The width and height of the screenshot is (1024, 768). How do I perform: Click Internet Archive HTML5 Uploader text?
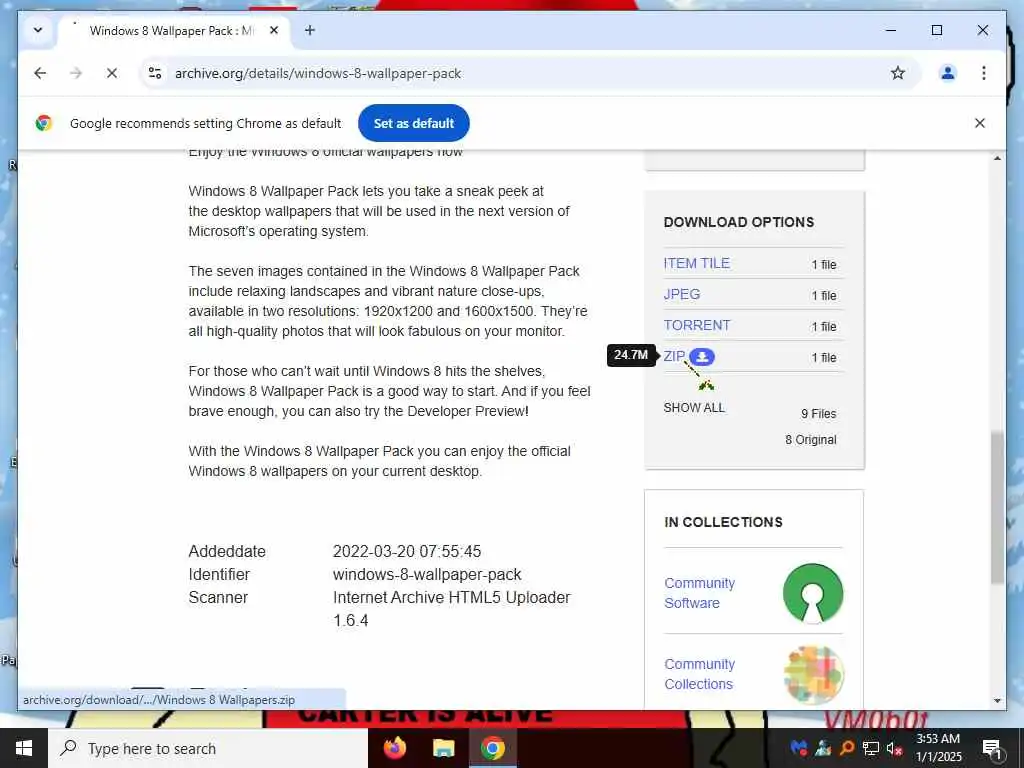coord(451,598)
